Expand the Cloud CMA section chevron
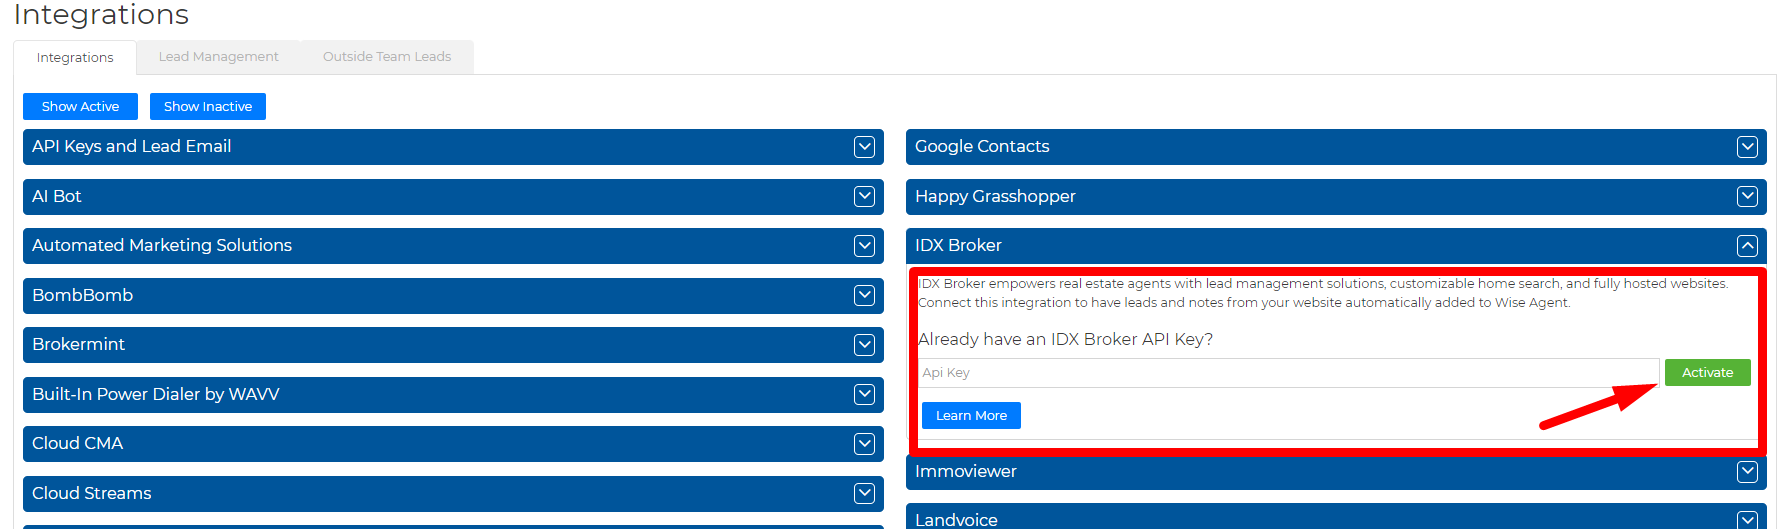This screenshot has height=529, width=1782. tap(864, 444)
